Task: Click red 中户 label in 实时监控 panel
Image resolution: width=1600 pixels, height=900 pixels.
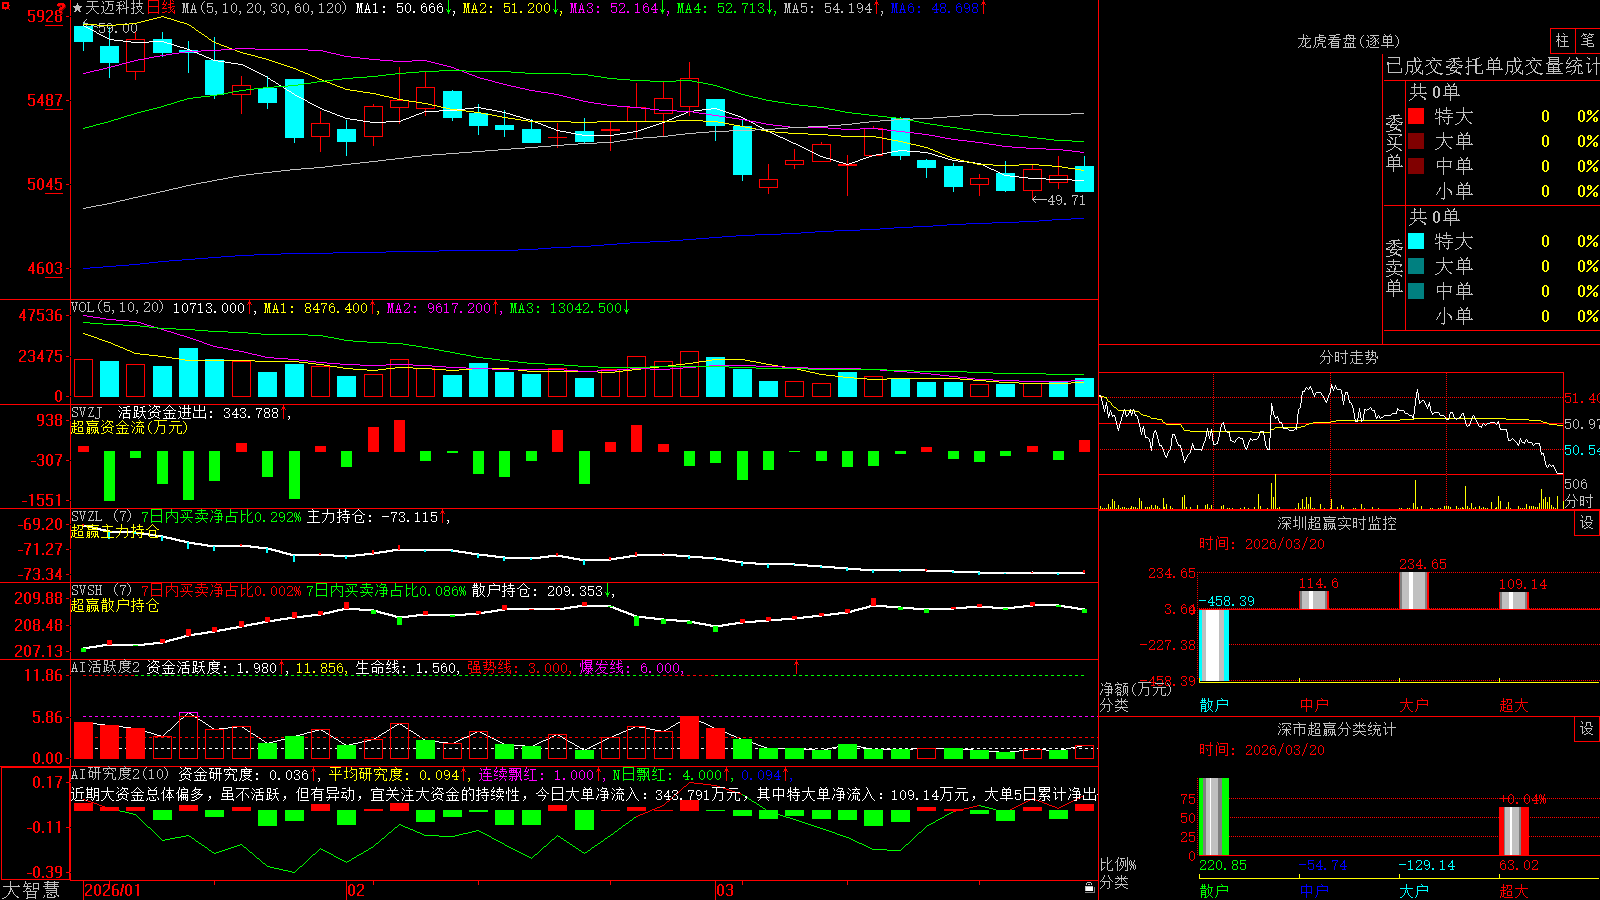Action: click(1314, 705)
